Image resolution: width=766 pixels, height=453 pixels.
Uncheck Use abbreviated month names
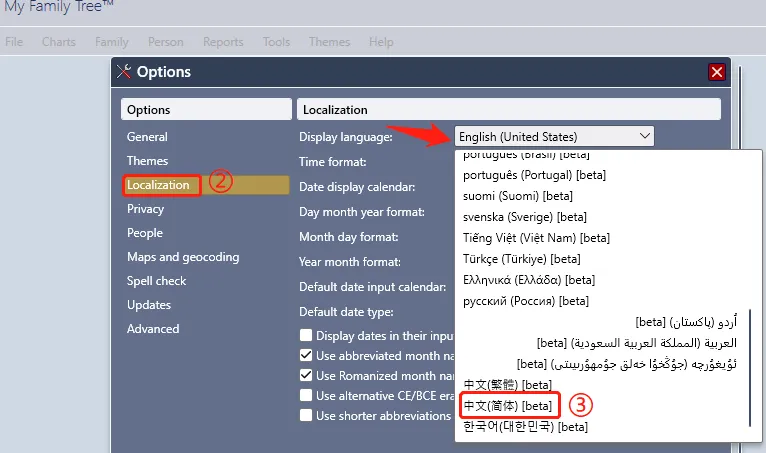tap(306, 355)
